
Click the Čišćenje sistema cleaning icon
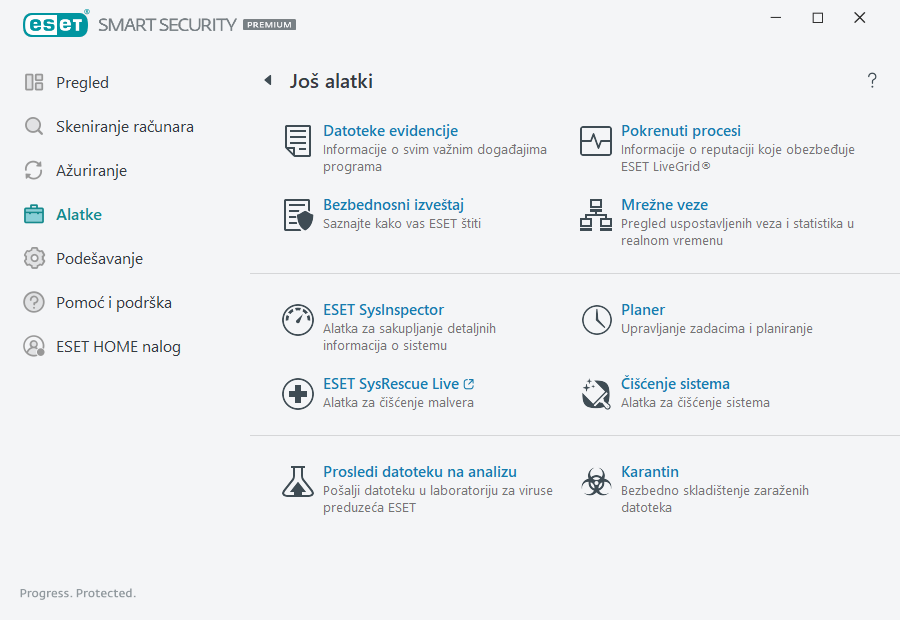596,394
